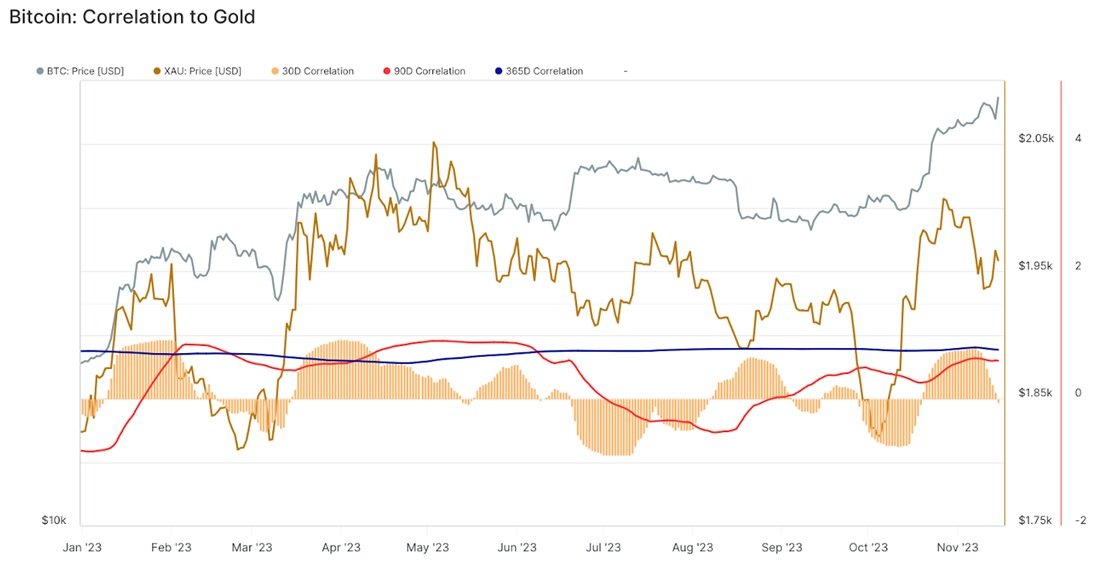Click the red 90D Correlation legend dot
Viewport: 1100px width, 562px height.
[x=387, y=71]
